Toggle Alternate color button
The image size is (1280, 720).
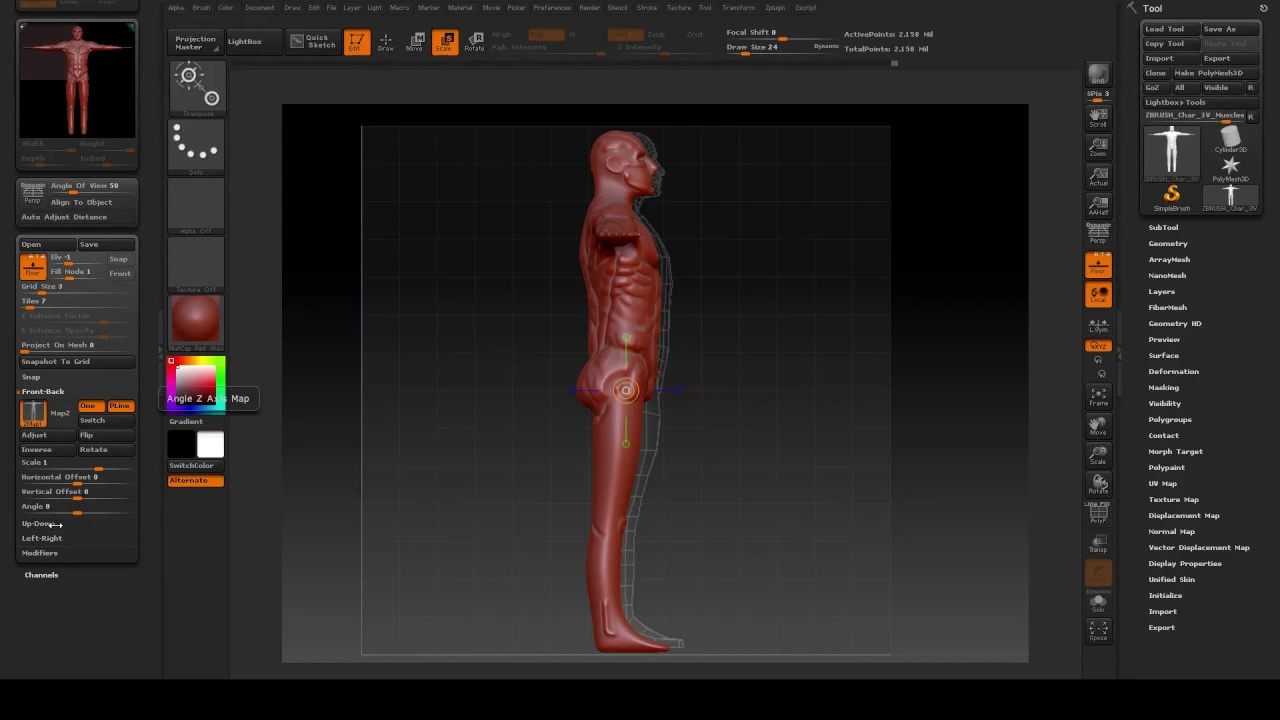196,481
